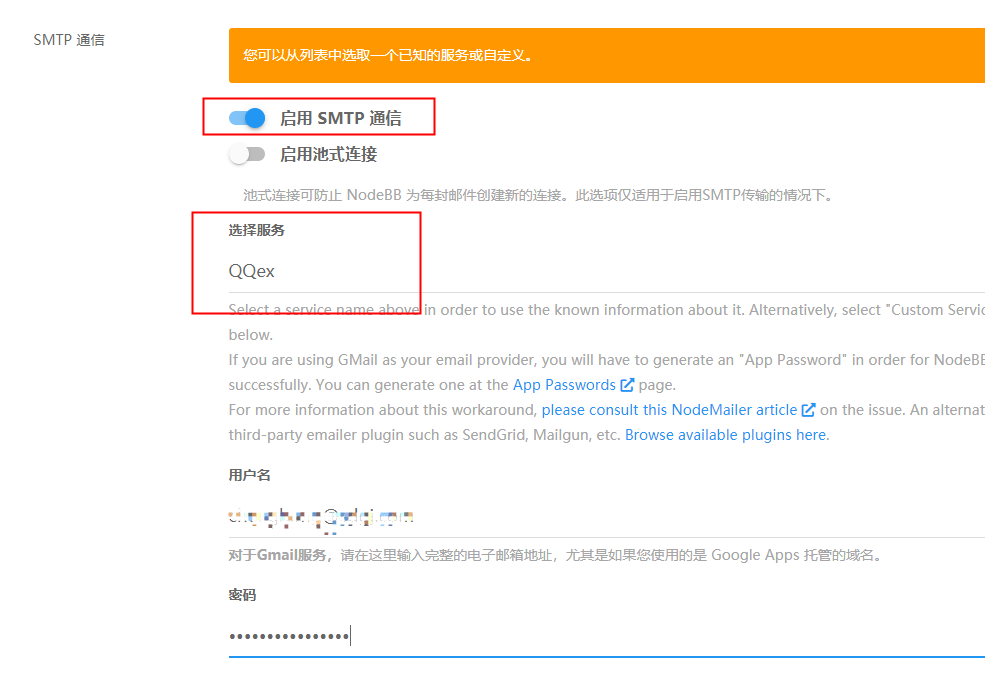Disable the 启用 SMTP 通信 switch
Image resolution: width=985 pixels, height=683 pixels.
[247, 118]
